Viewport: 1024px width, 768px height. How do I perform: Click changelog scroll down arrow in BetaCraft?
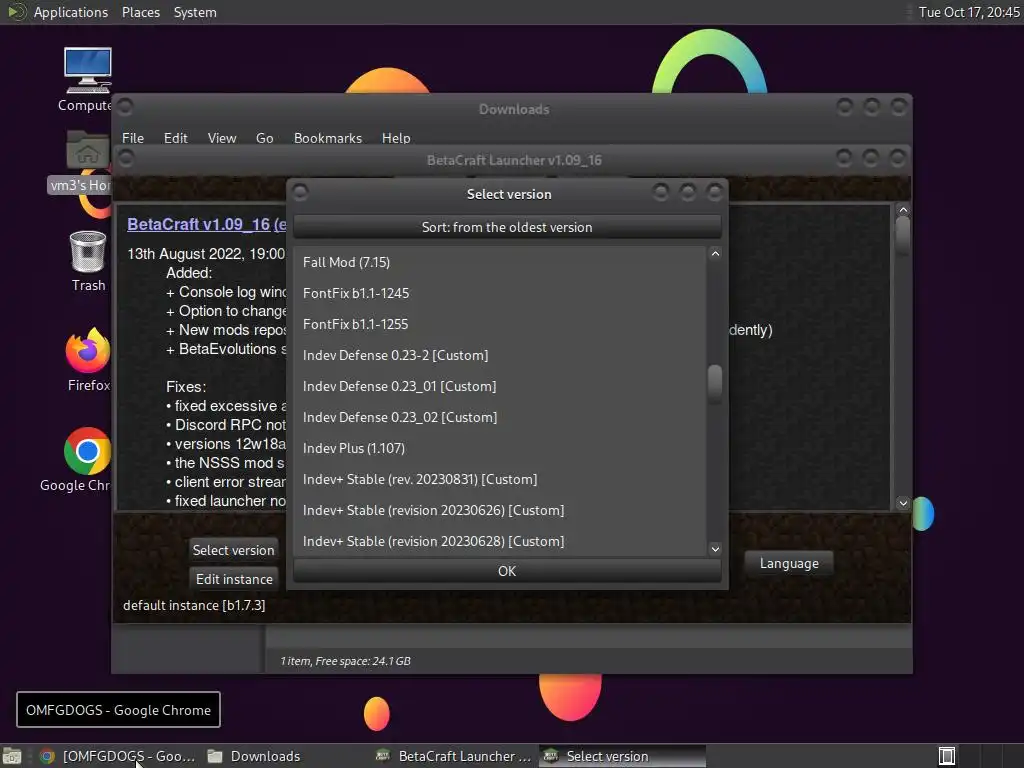pos(903,503)
